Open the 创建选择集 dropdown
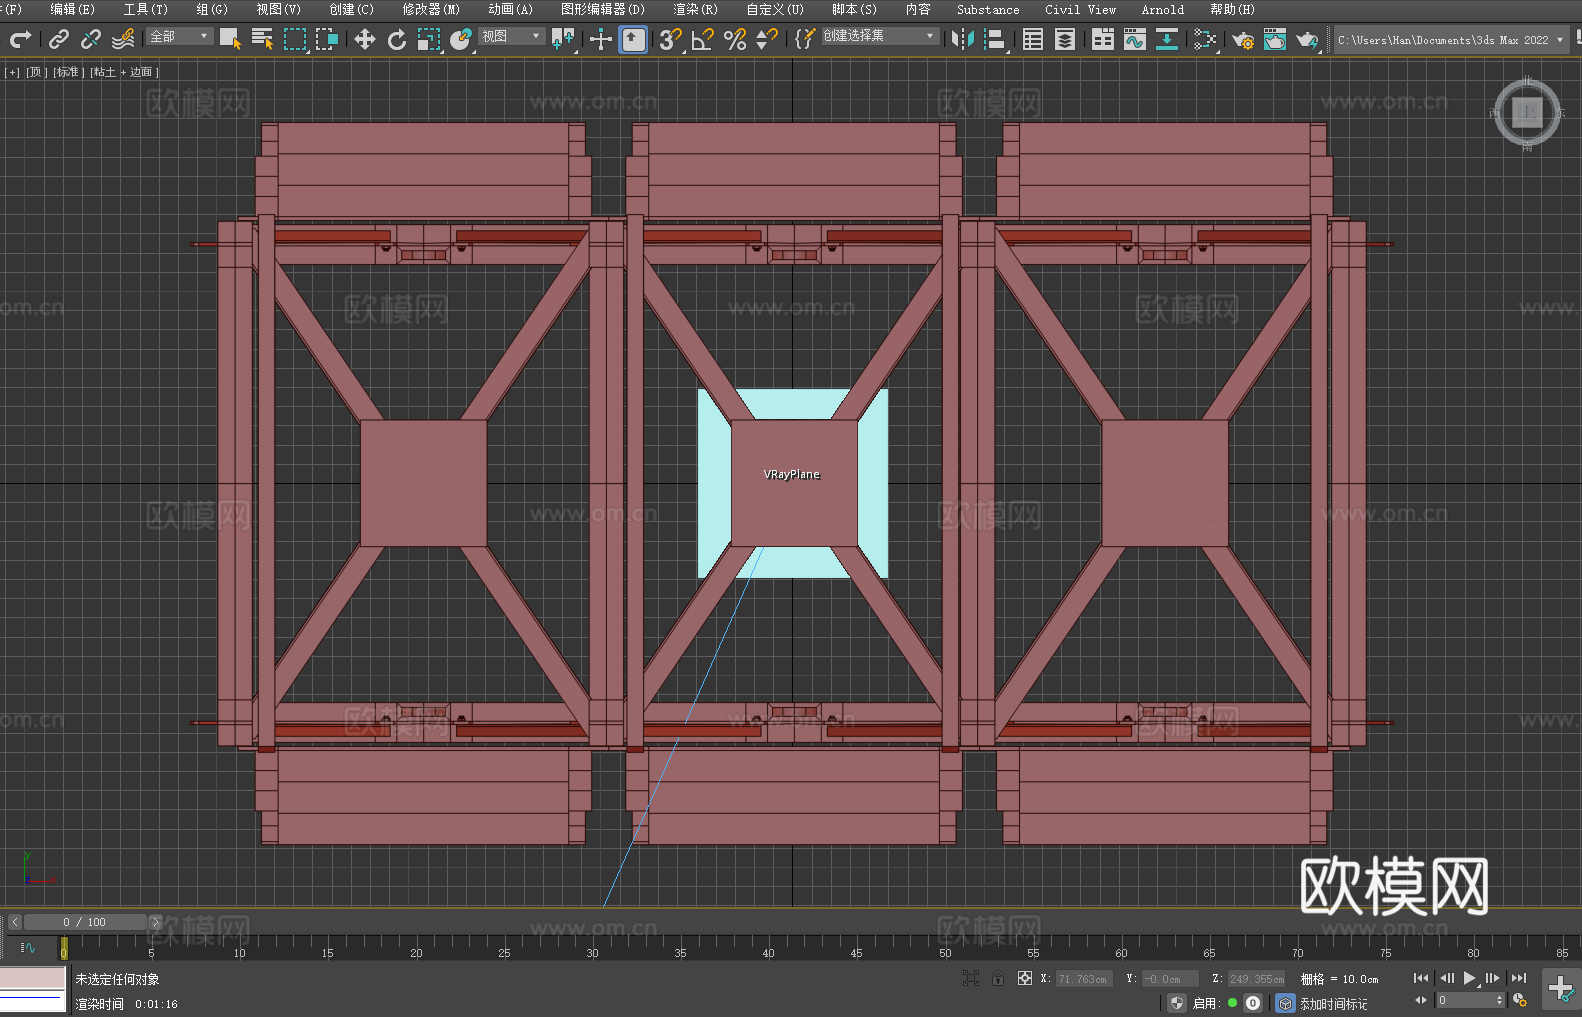The width and height of the screenshot is (1582, 1017). point(880,36)
